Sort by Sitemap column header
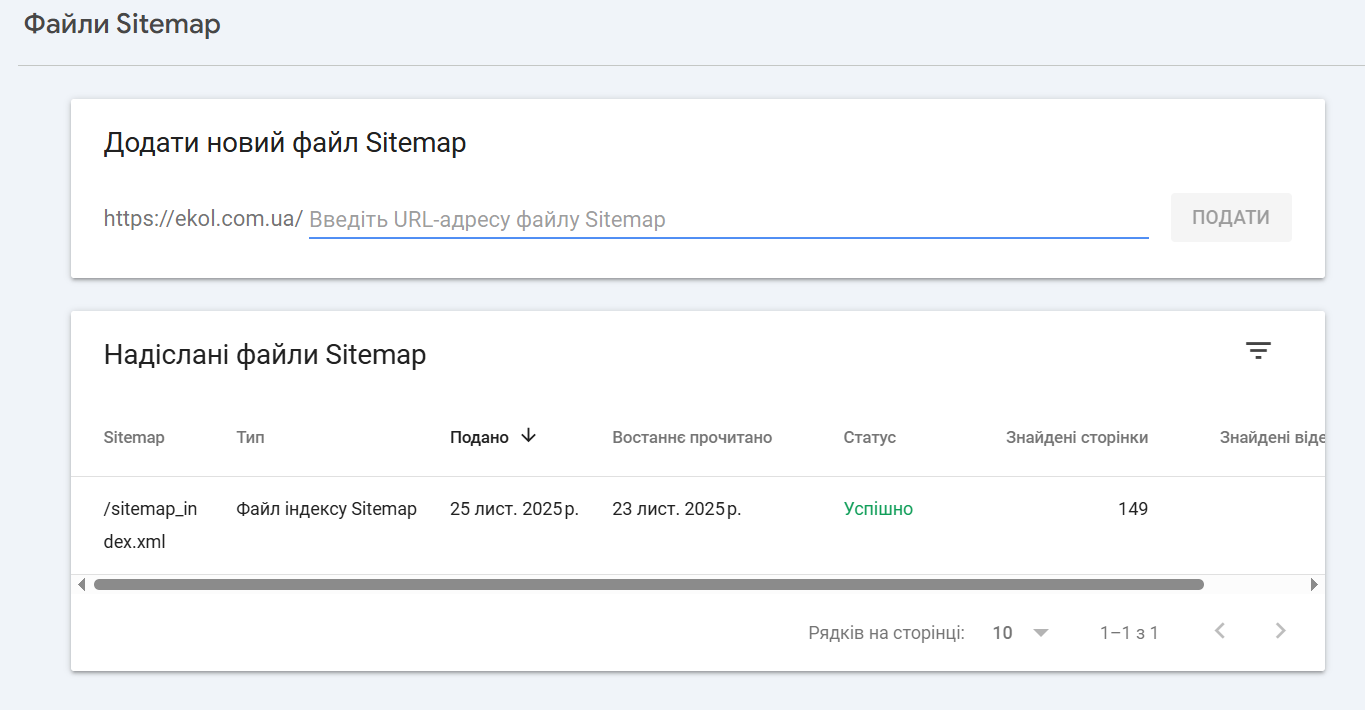The height and width of the screenshot is (710, 1365). 134,438
